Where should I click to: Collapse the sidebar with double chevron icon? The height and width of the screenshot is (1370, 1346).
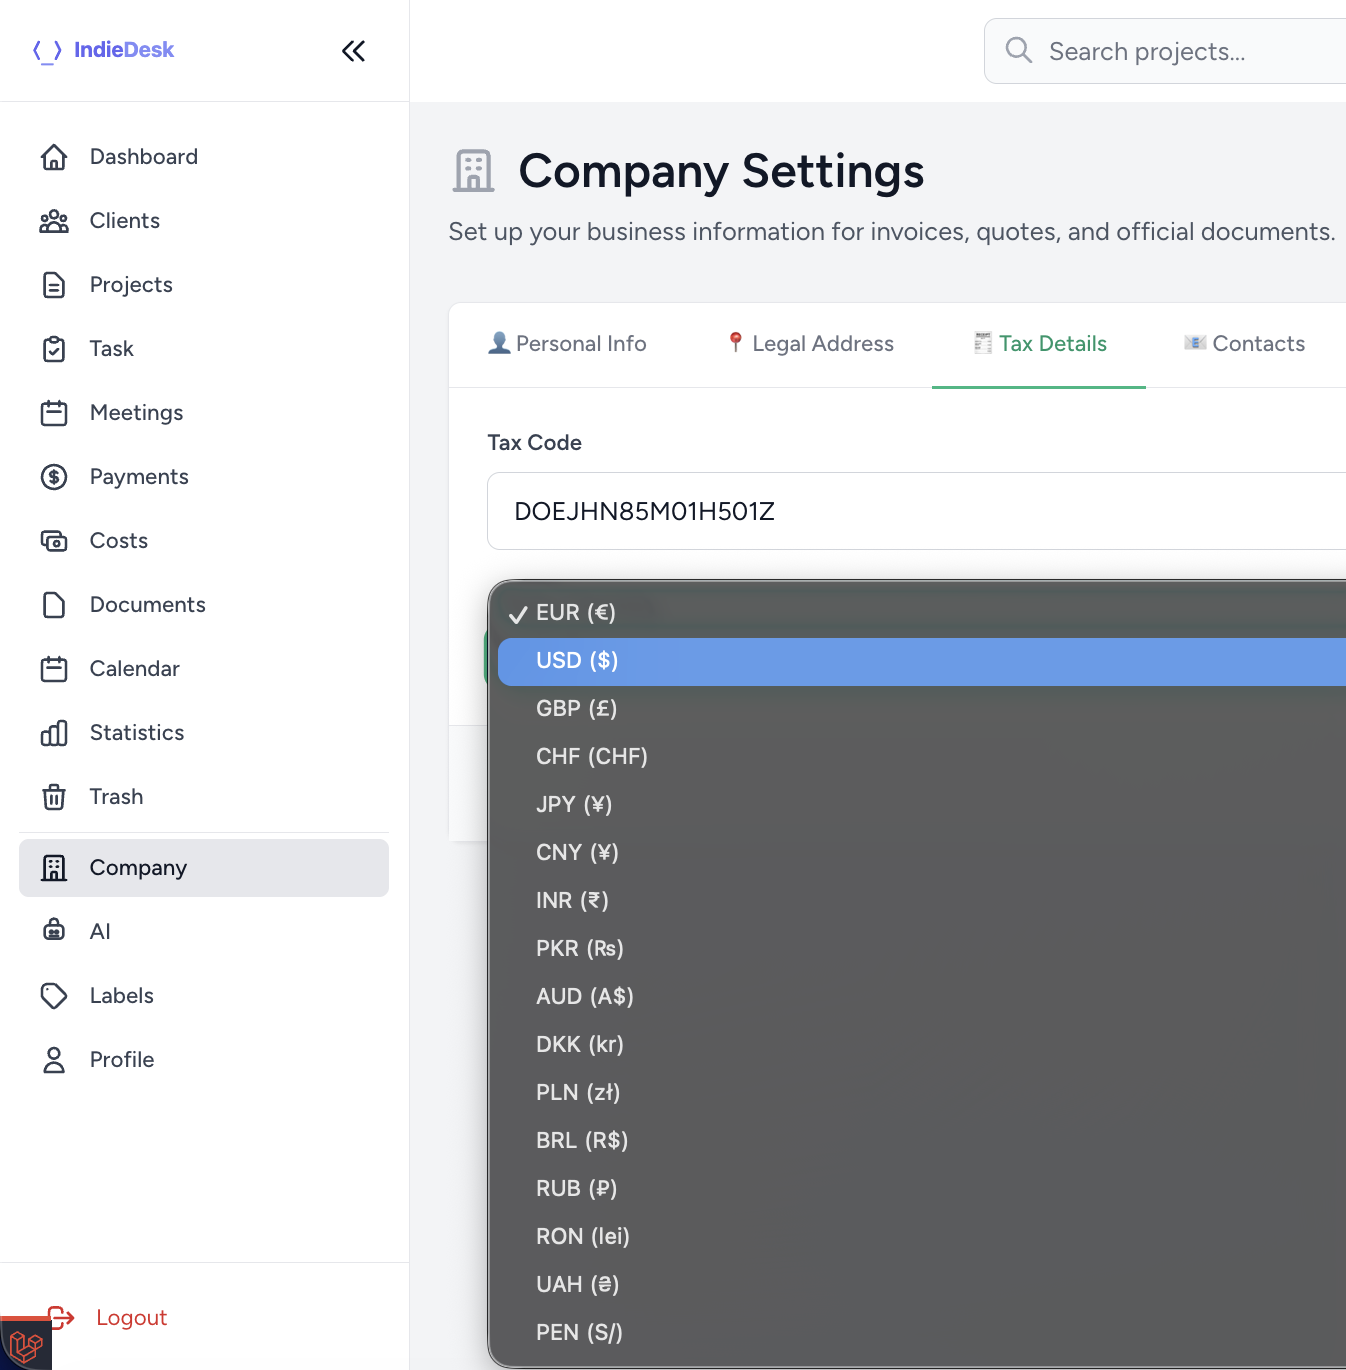(353, 51)
